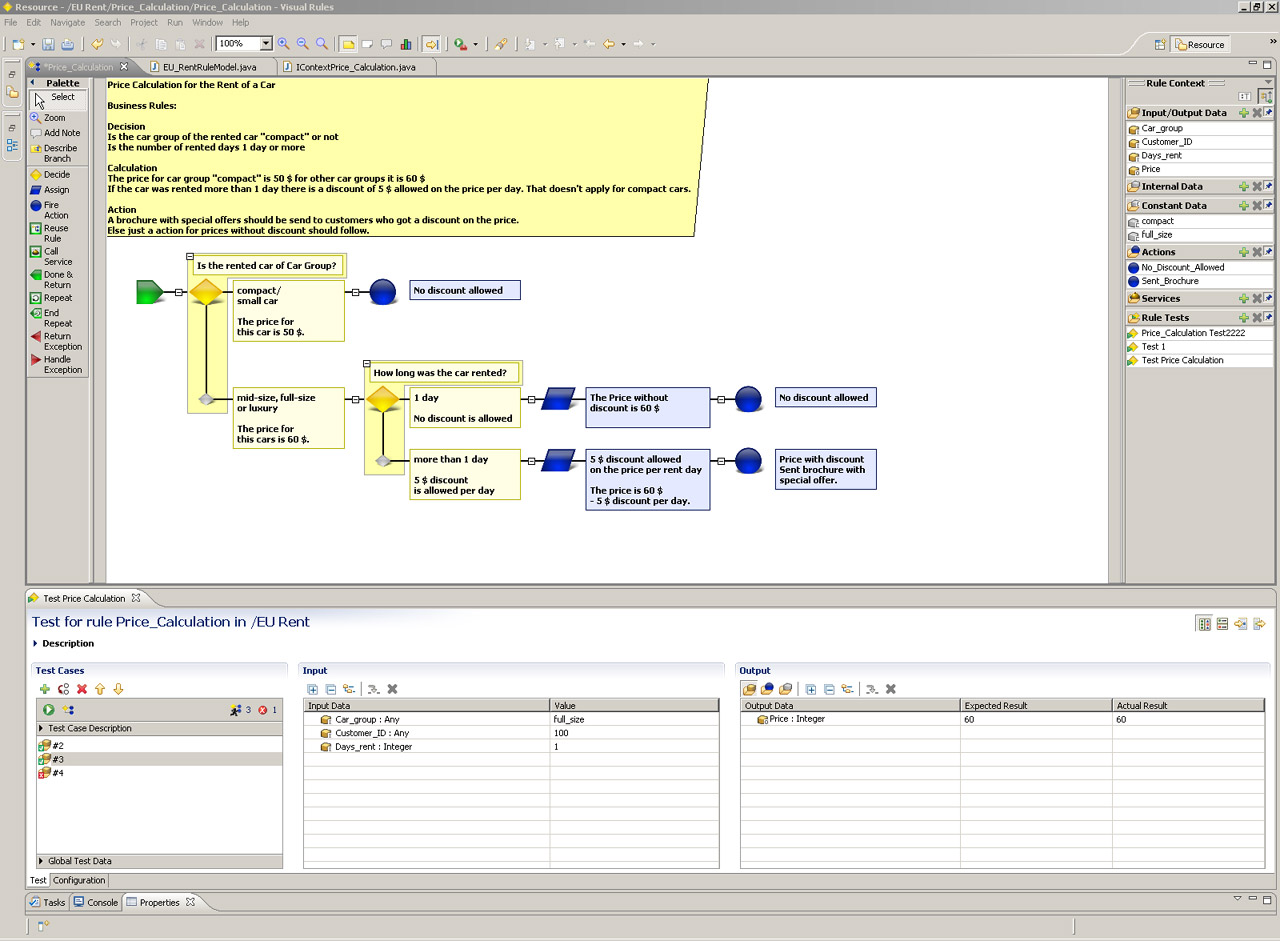Click the Save icon in the toolbar
The width and height of the screenshot is (1280, 941).
pyautogui.click(x=48, y=44)
